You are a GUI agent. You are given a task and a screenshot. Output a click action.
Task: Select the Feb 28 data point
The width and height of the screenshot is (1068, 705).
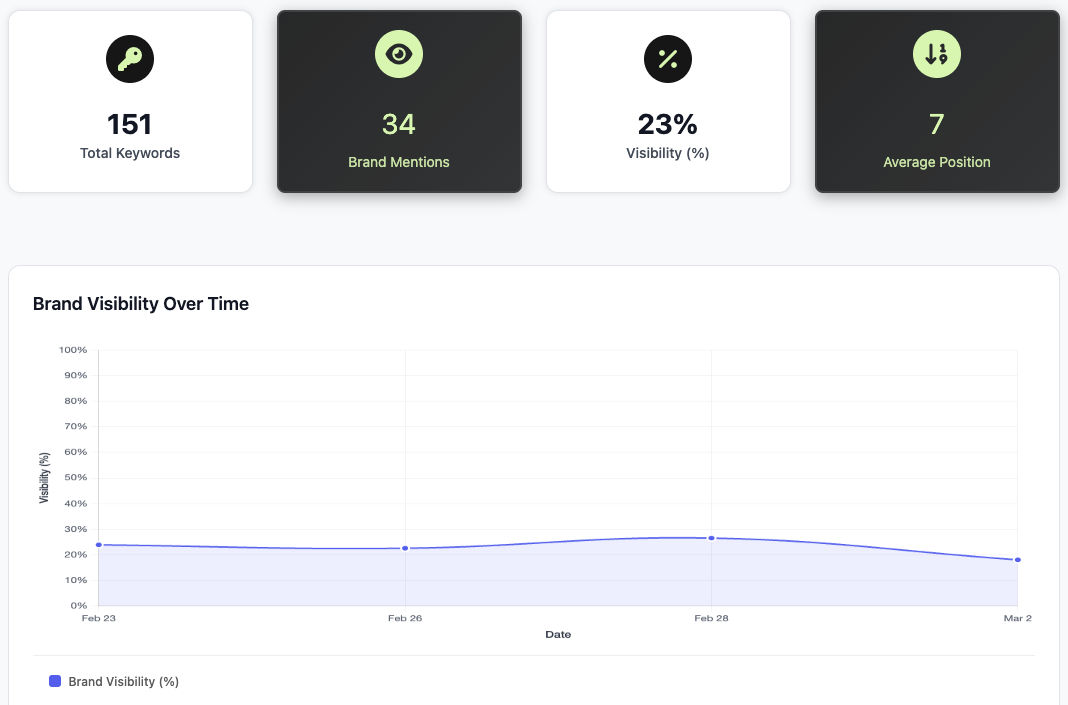[711, 538]
